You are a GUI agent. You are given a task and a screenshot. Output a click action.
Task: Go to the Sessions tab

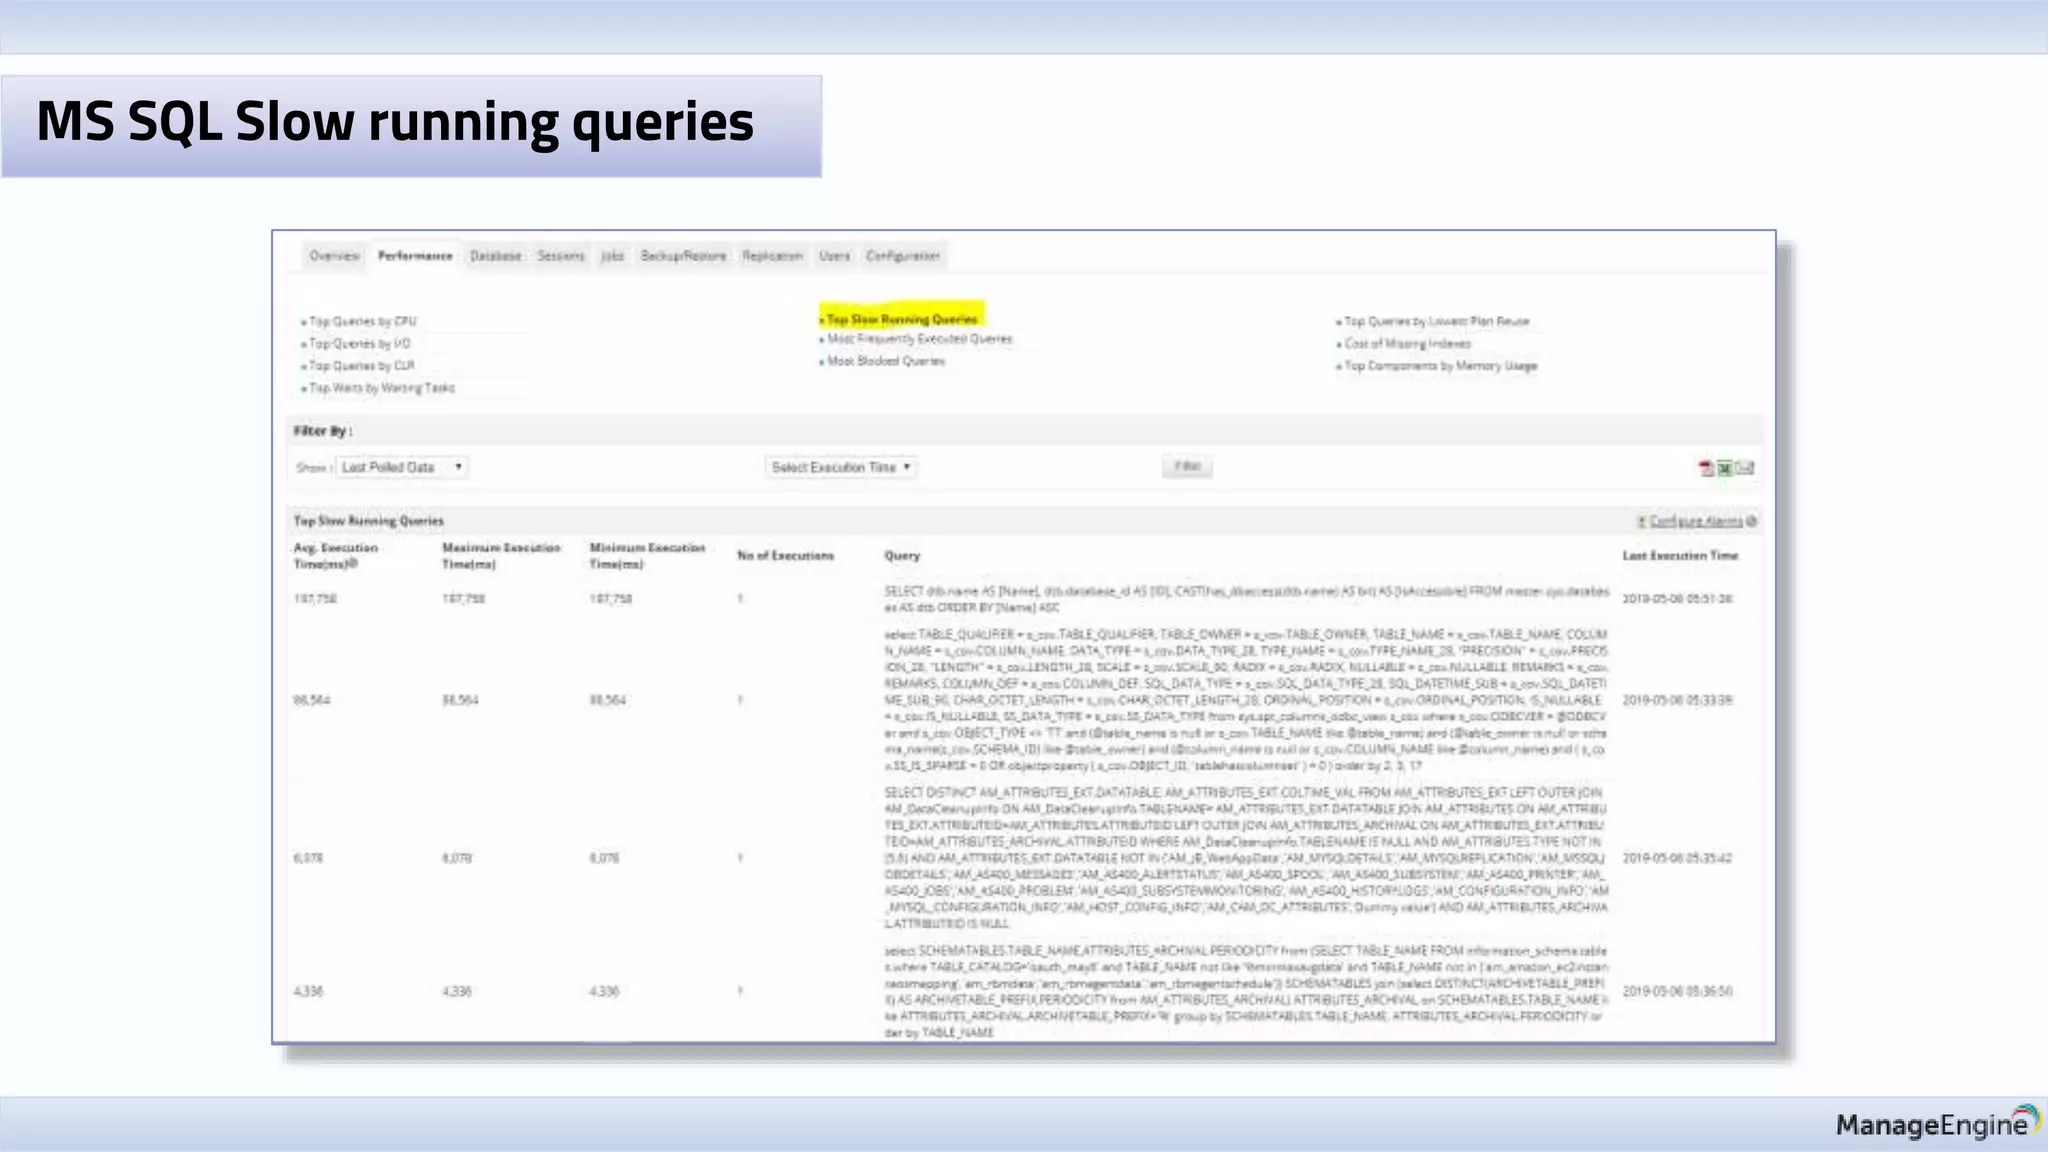(x=561, y=256)
